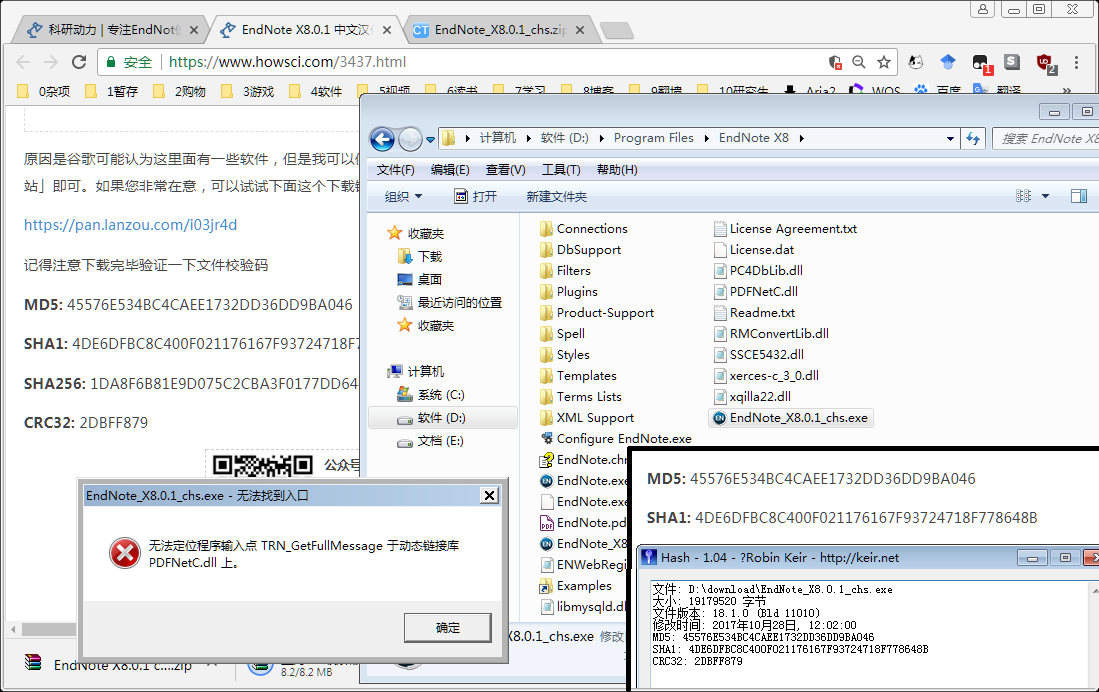Click the Explorer back arrow

tap(382, 140)
